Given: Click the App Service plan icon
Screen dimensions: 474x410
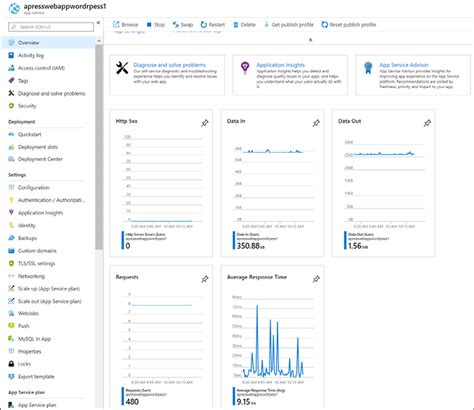Looking at the screenshot, I should click(11, 405).
